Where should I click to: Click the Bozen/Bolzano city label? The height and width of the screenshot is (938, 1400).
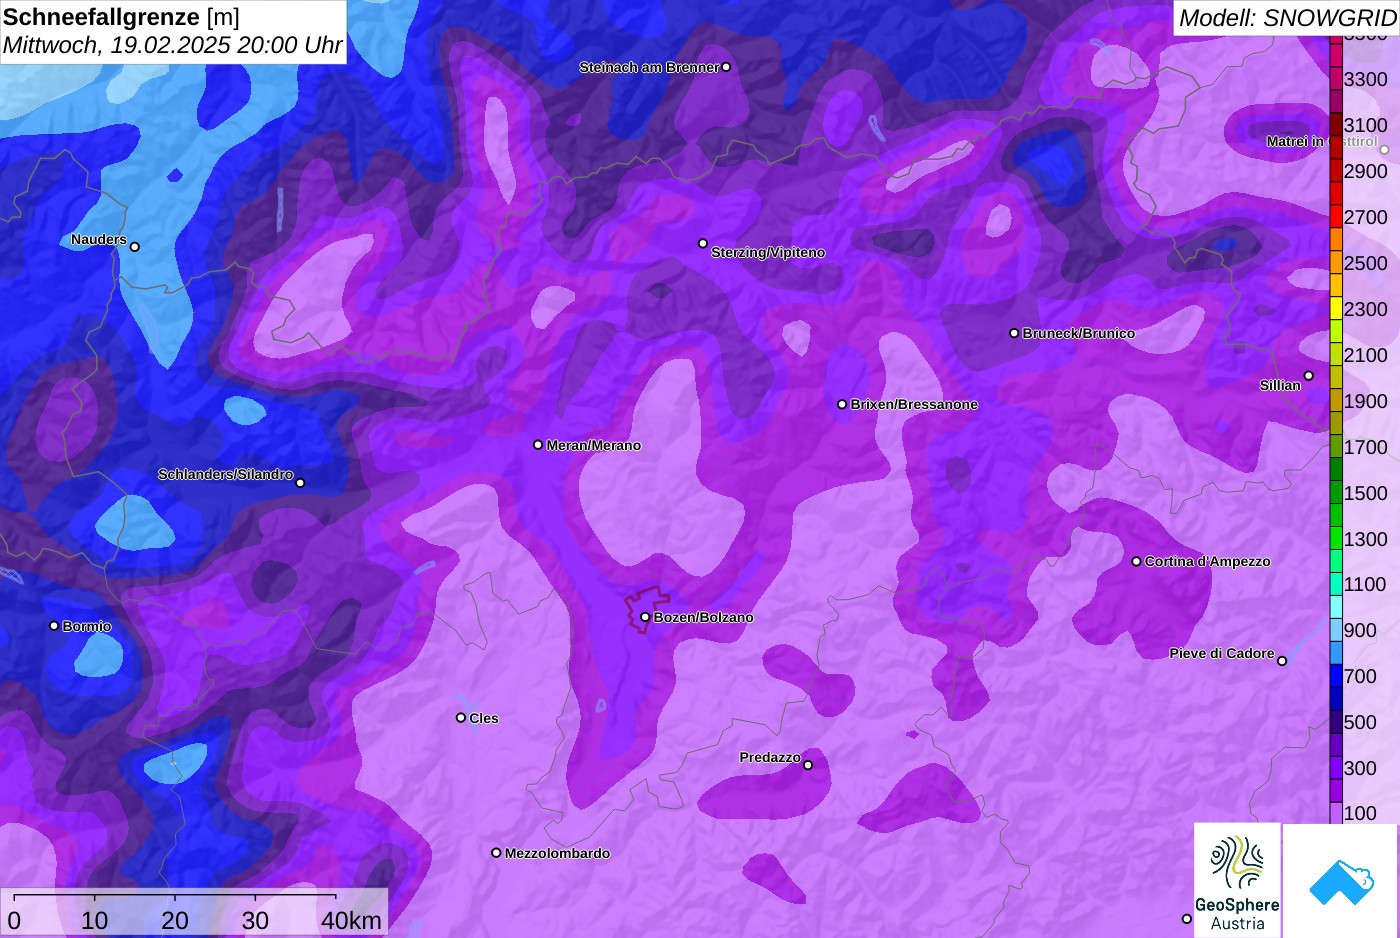click(703, 617)
